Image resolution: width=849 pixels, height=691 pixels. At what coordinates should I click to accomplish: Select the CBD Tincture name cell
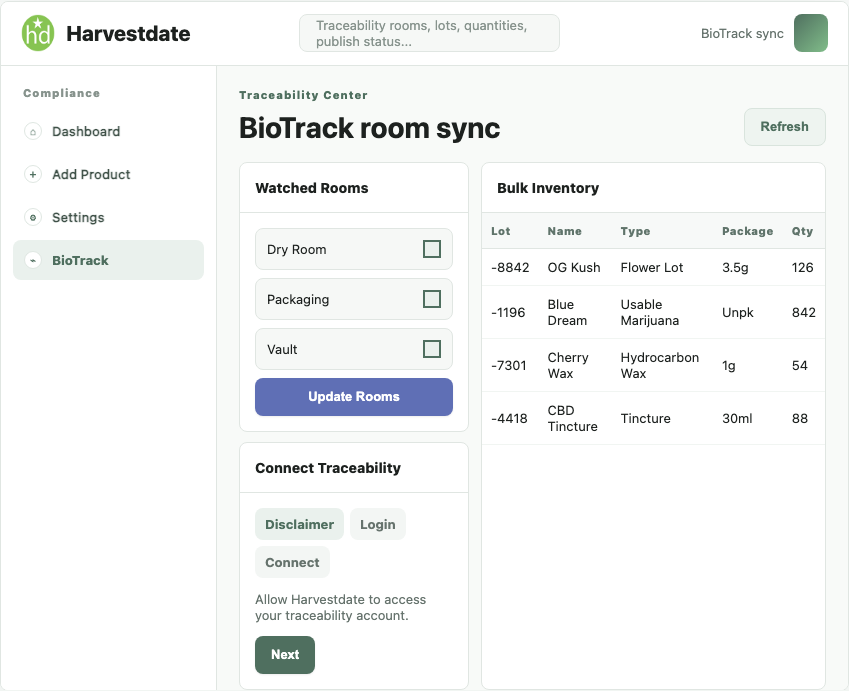[572, 419]
